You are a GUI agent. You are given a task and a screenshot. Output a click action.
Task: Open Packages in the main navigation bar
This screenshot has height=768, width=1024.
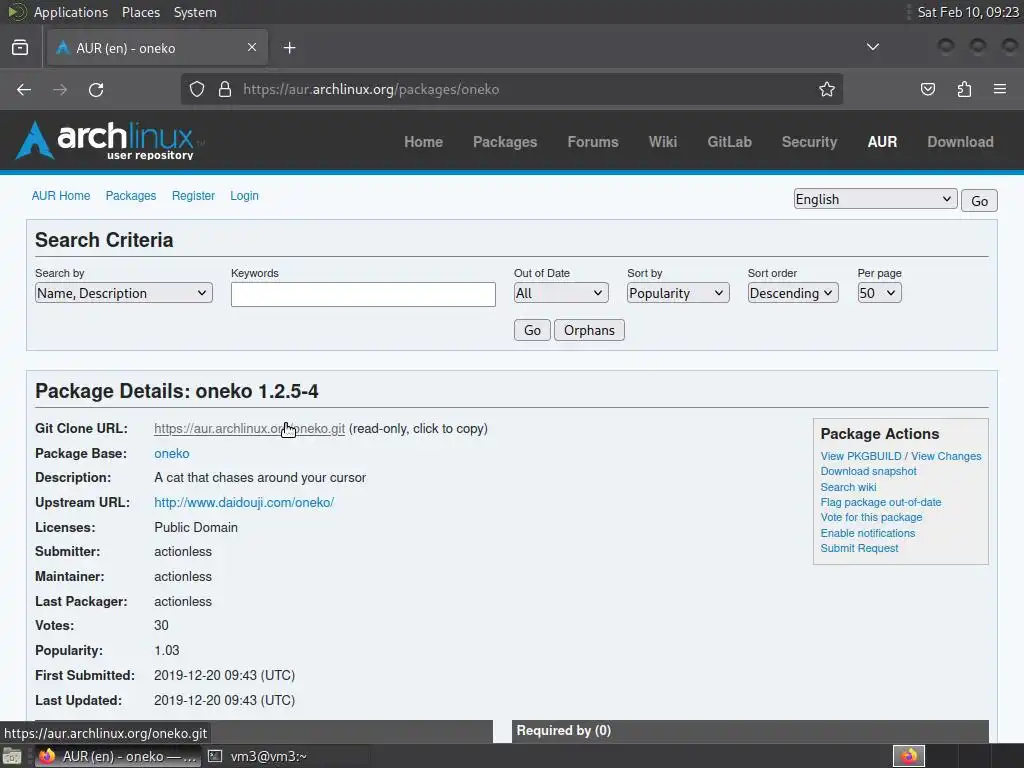coord(505,142)
